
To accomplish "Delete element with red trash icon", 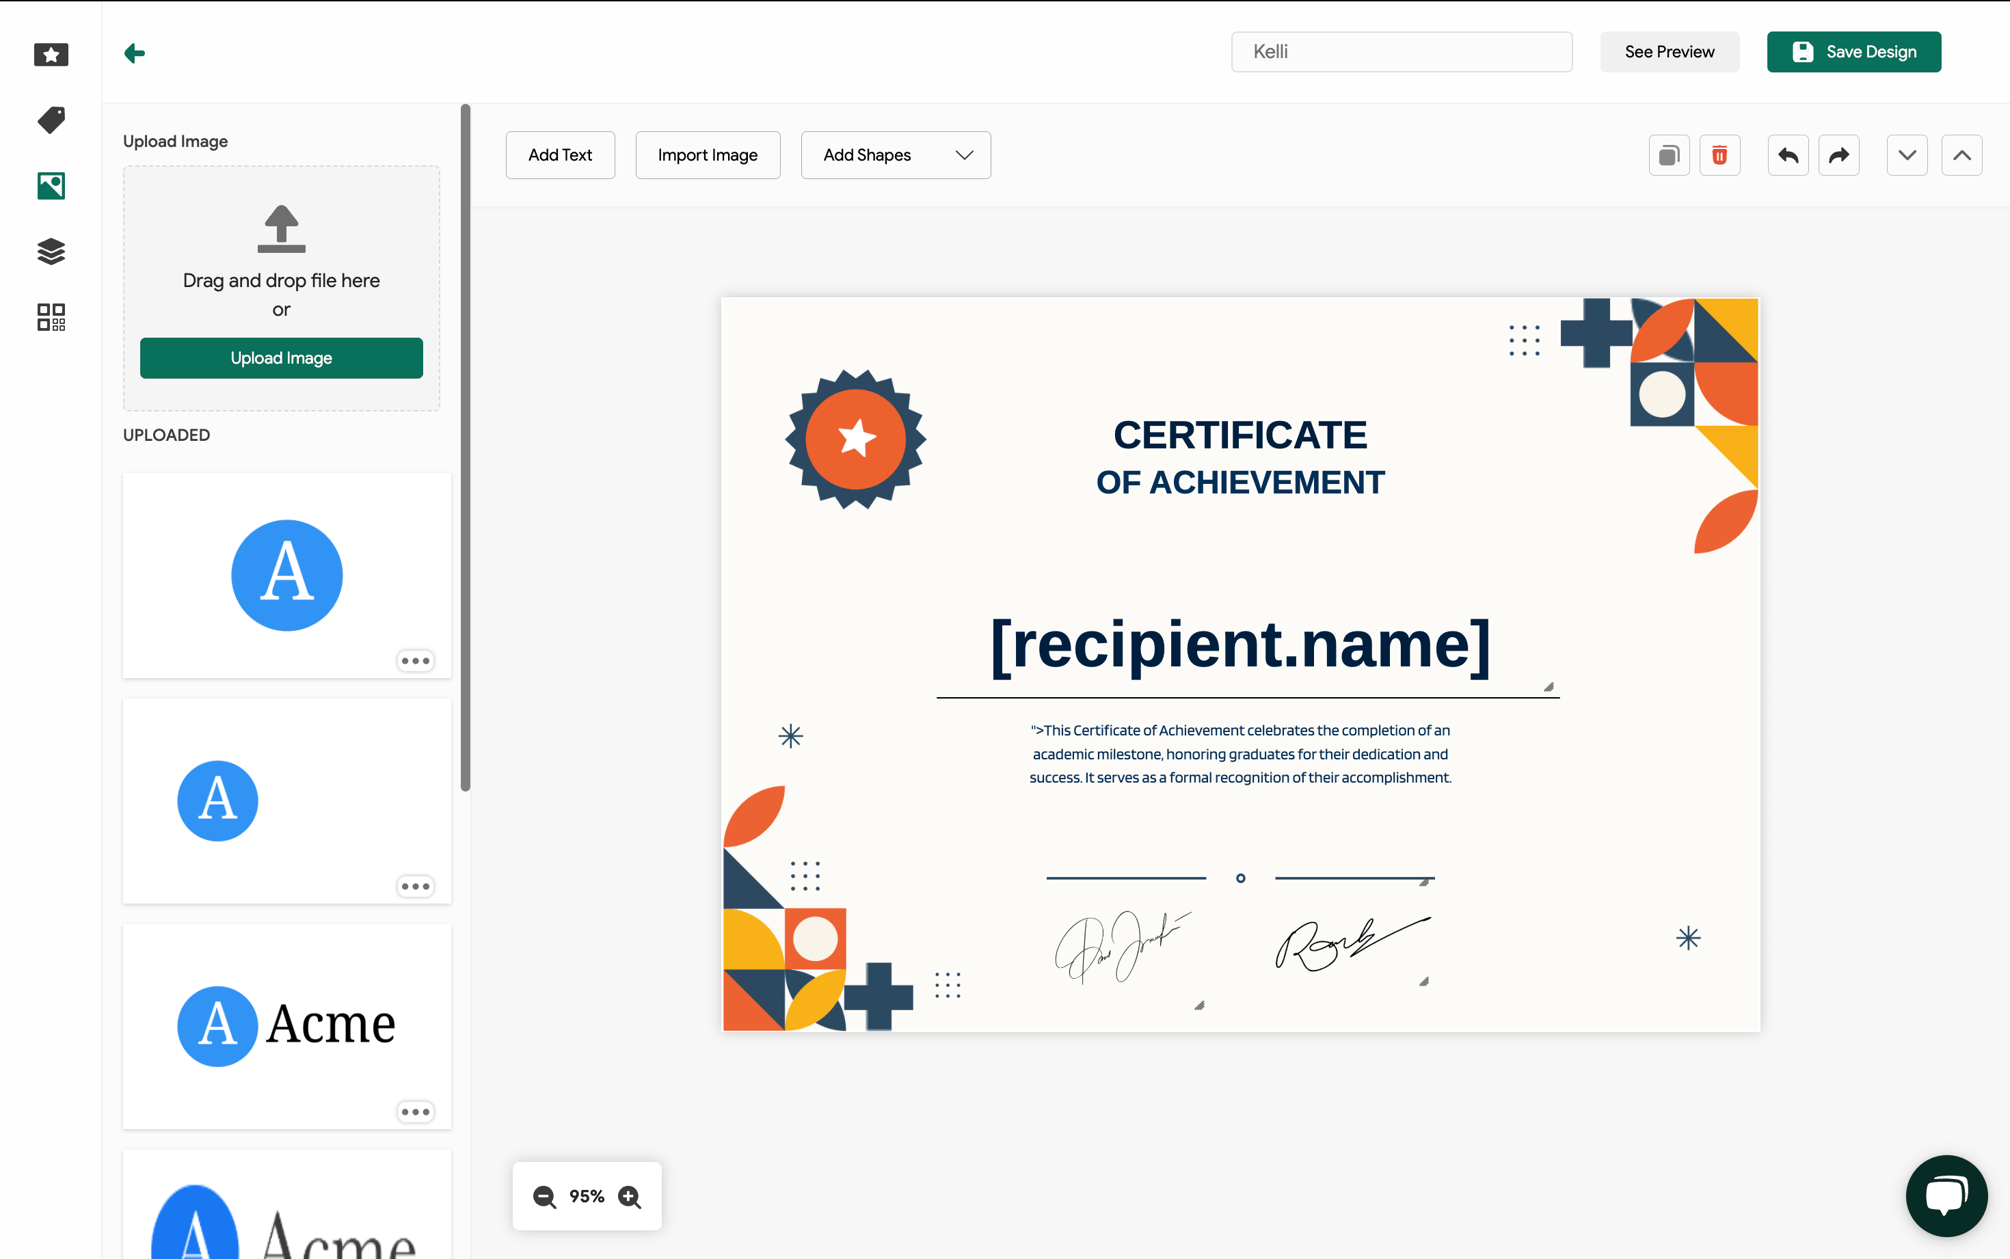I will (1720, 155).
